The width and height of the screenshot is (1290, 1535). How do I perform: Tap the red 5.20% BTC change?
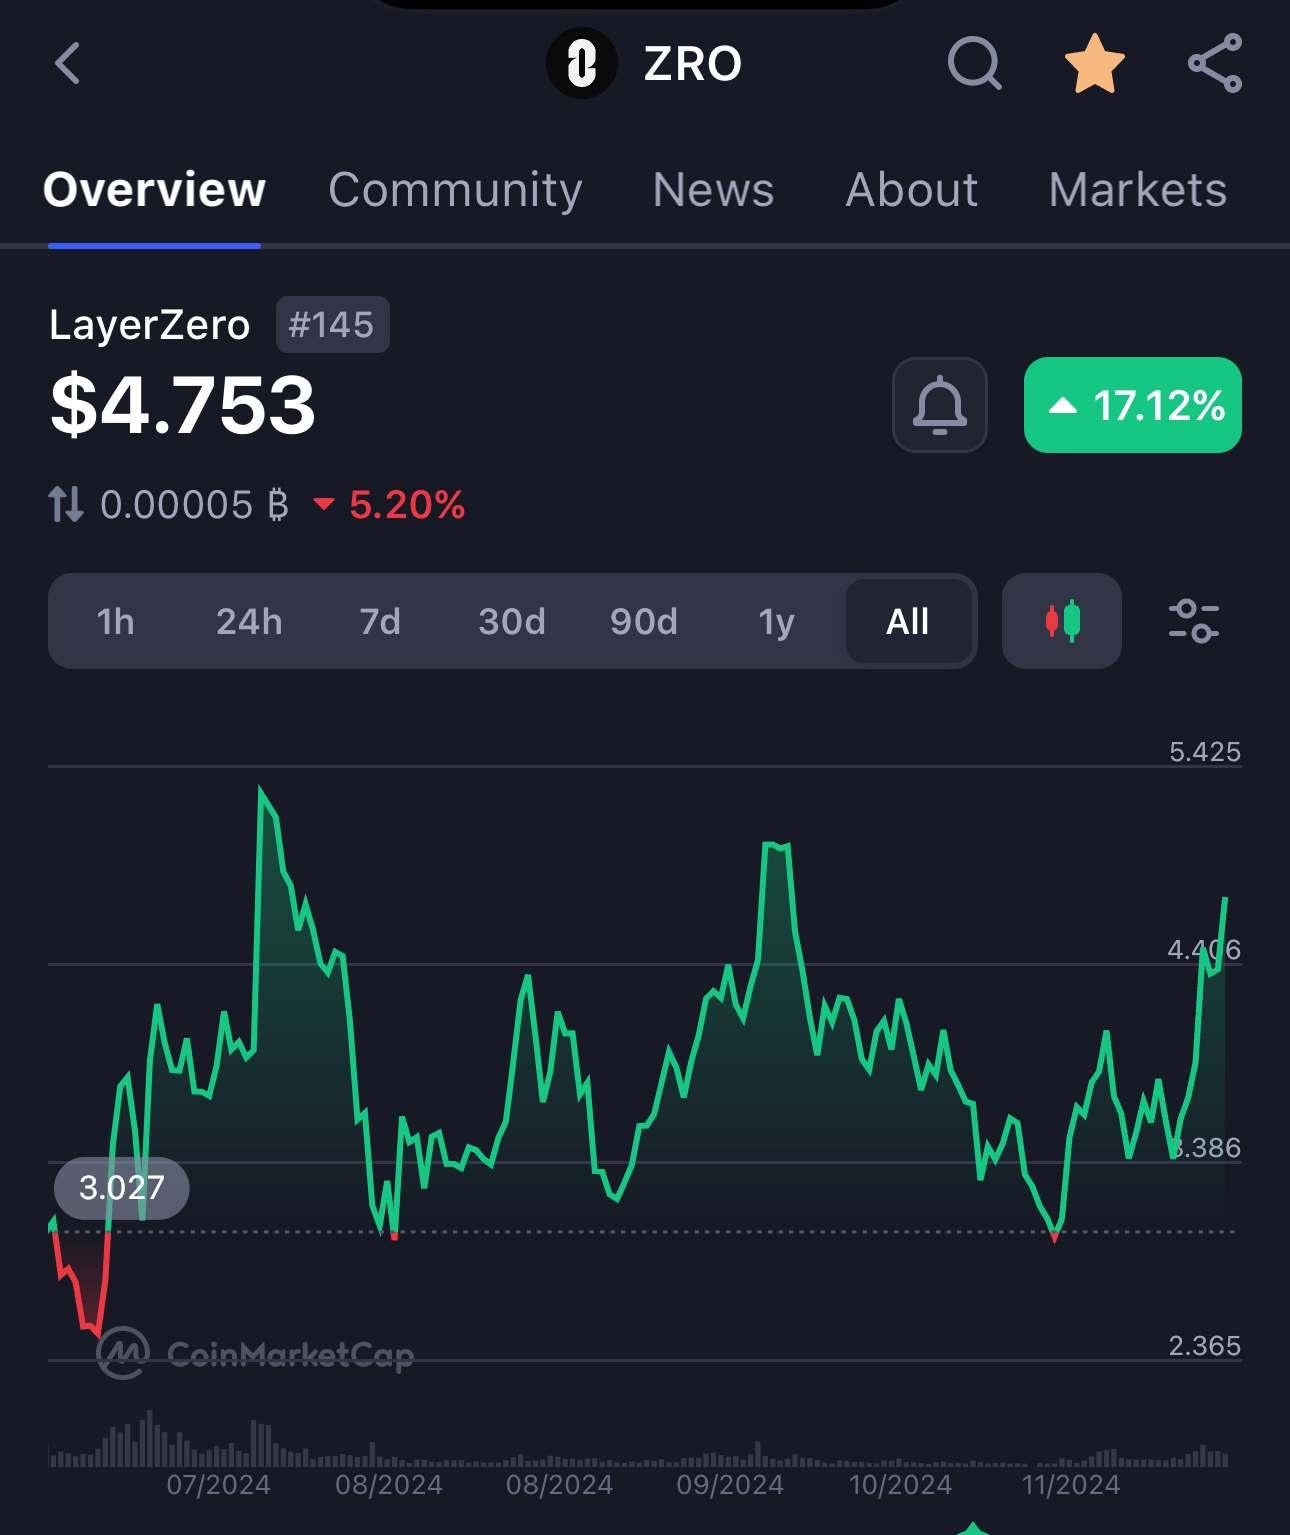(x=389, y=504)
